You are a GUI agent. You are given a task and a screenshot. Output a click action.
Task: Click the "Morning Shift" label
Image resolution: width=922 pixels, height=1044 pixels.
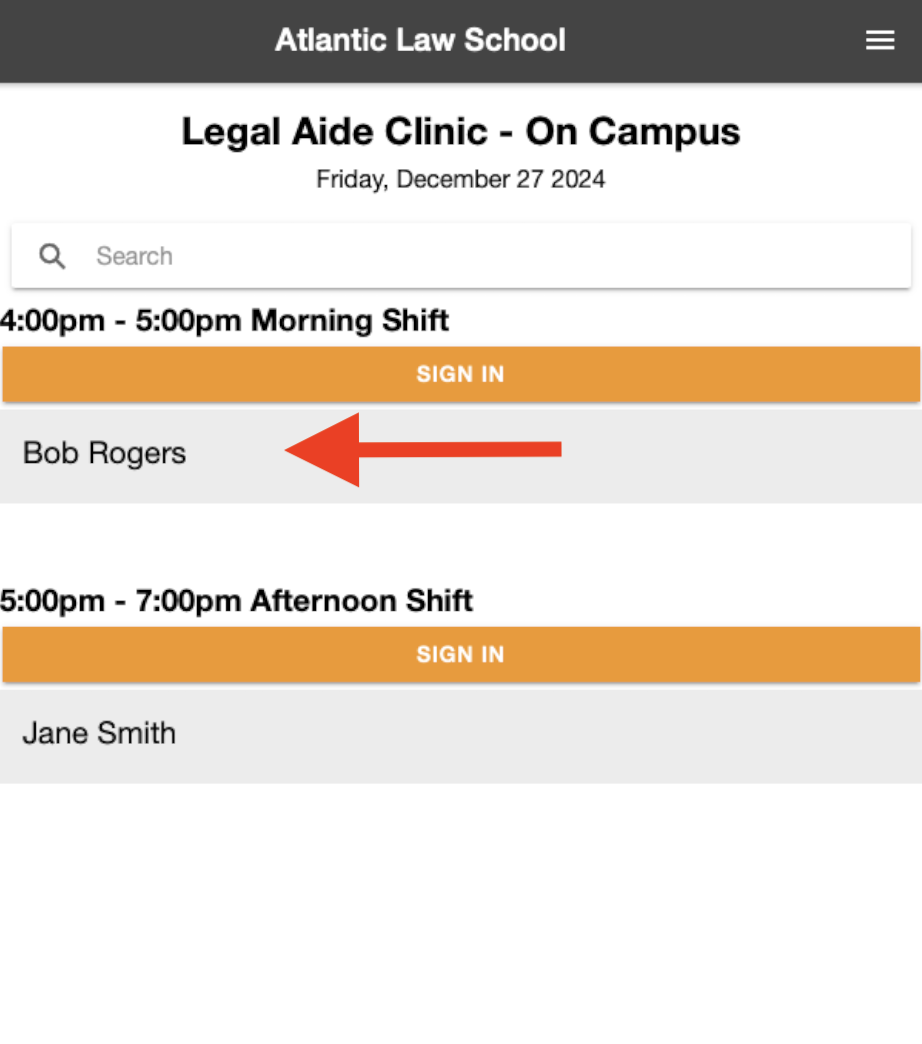pyautogui.click(x=349, y=321)
